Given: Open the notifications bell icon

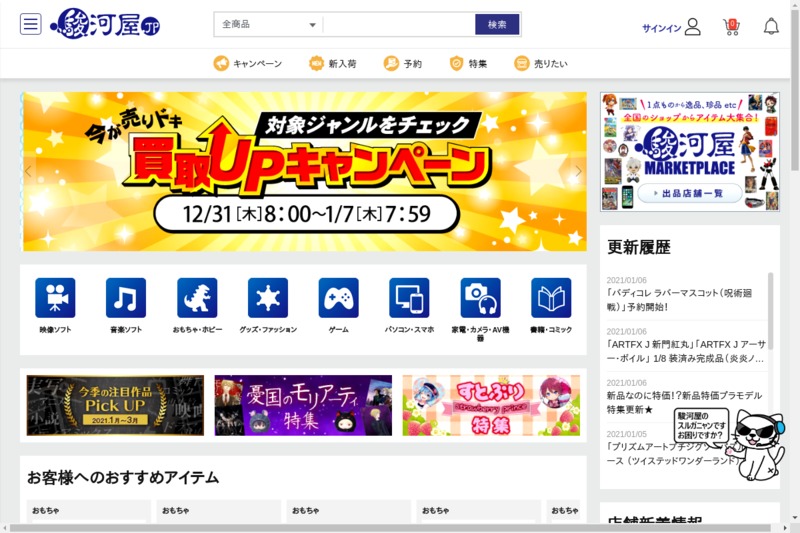Looking at the screenshot, I should [x=771, y=26].
